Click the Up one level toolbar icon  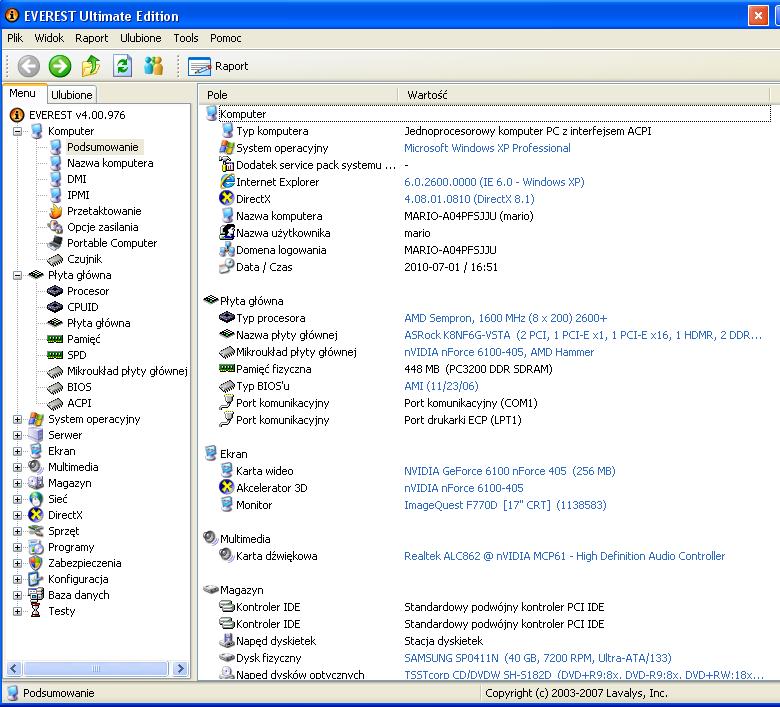coord(91,66)
